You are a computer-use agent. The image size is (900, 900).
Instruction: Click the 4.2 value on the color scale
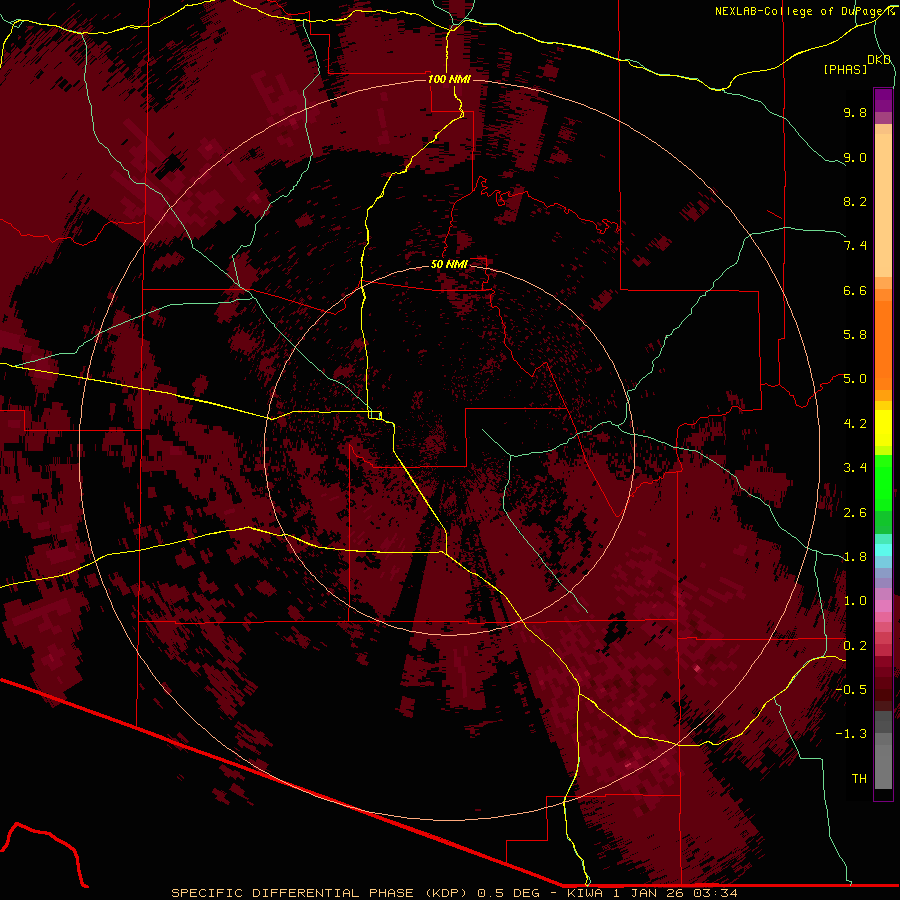(855, 424)
